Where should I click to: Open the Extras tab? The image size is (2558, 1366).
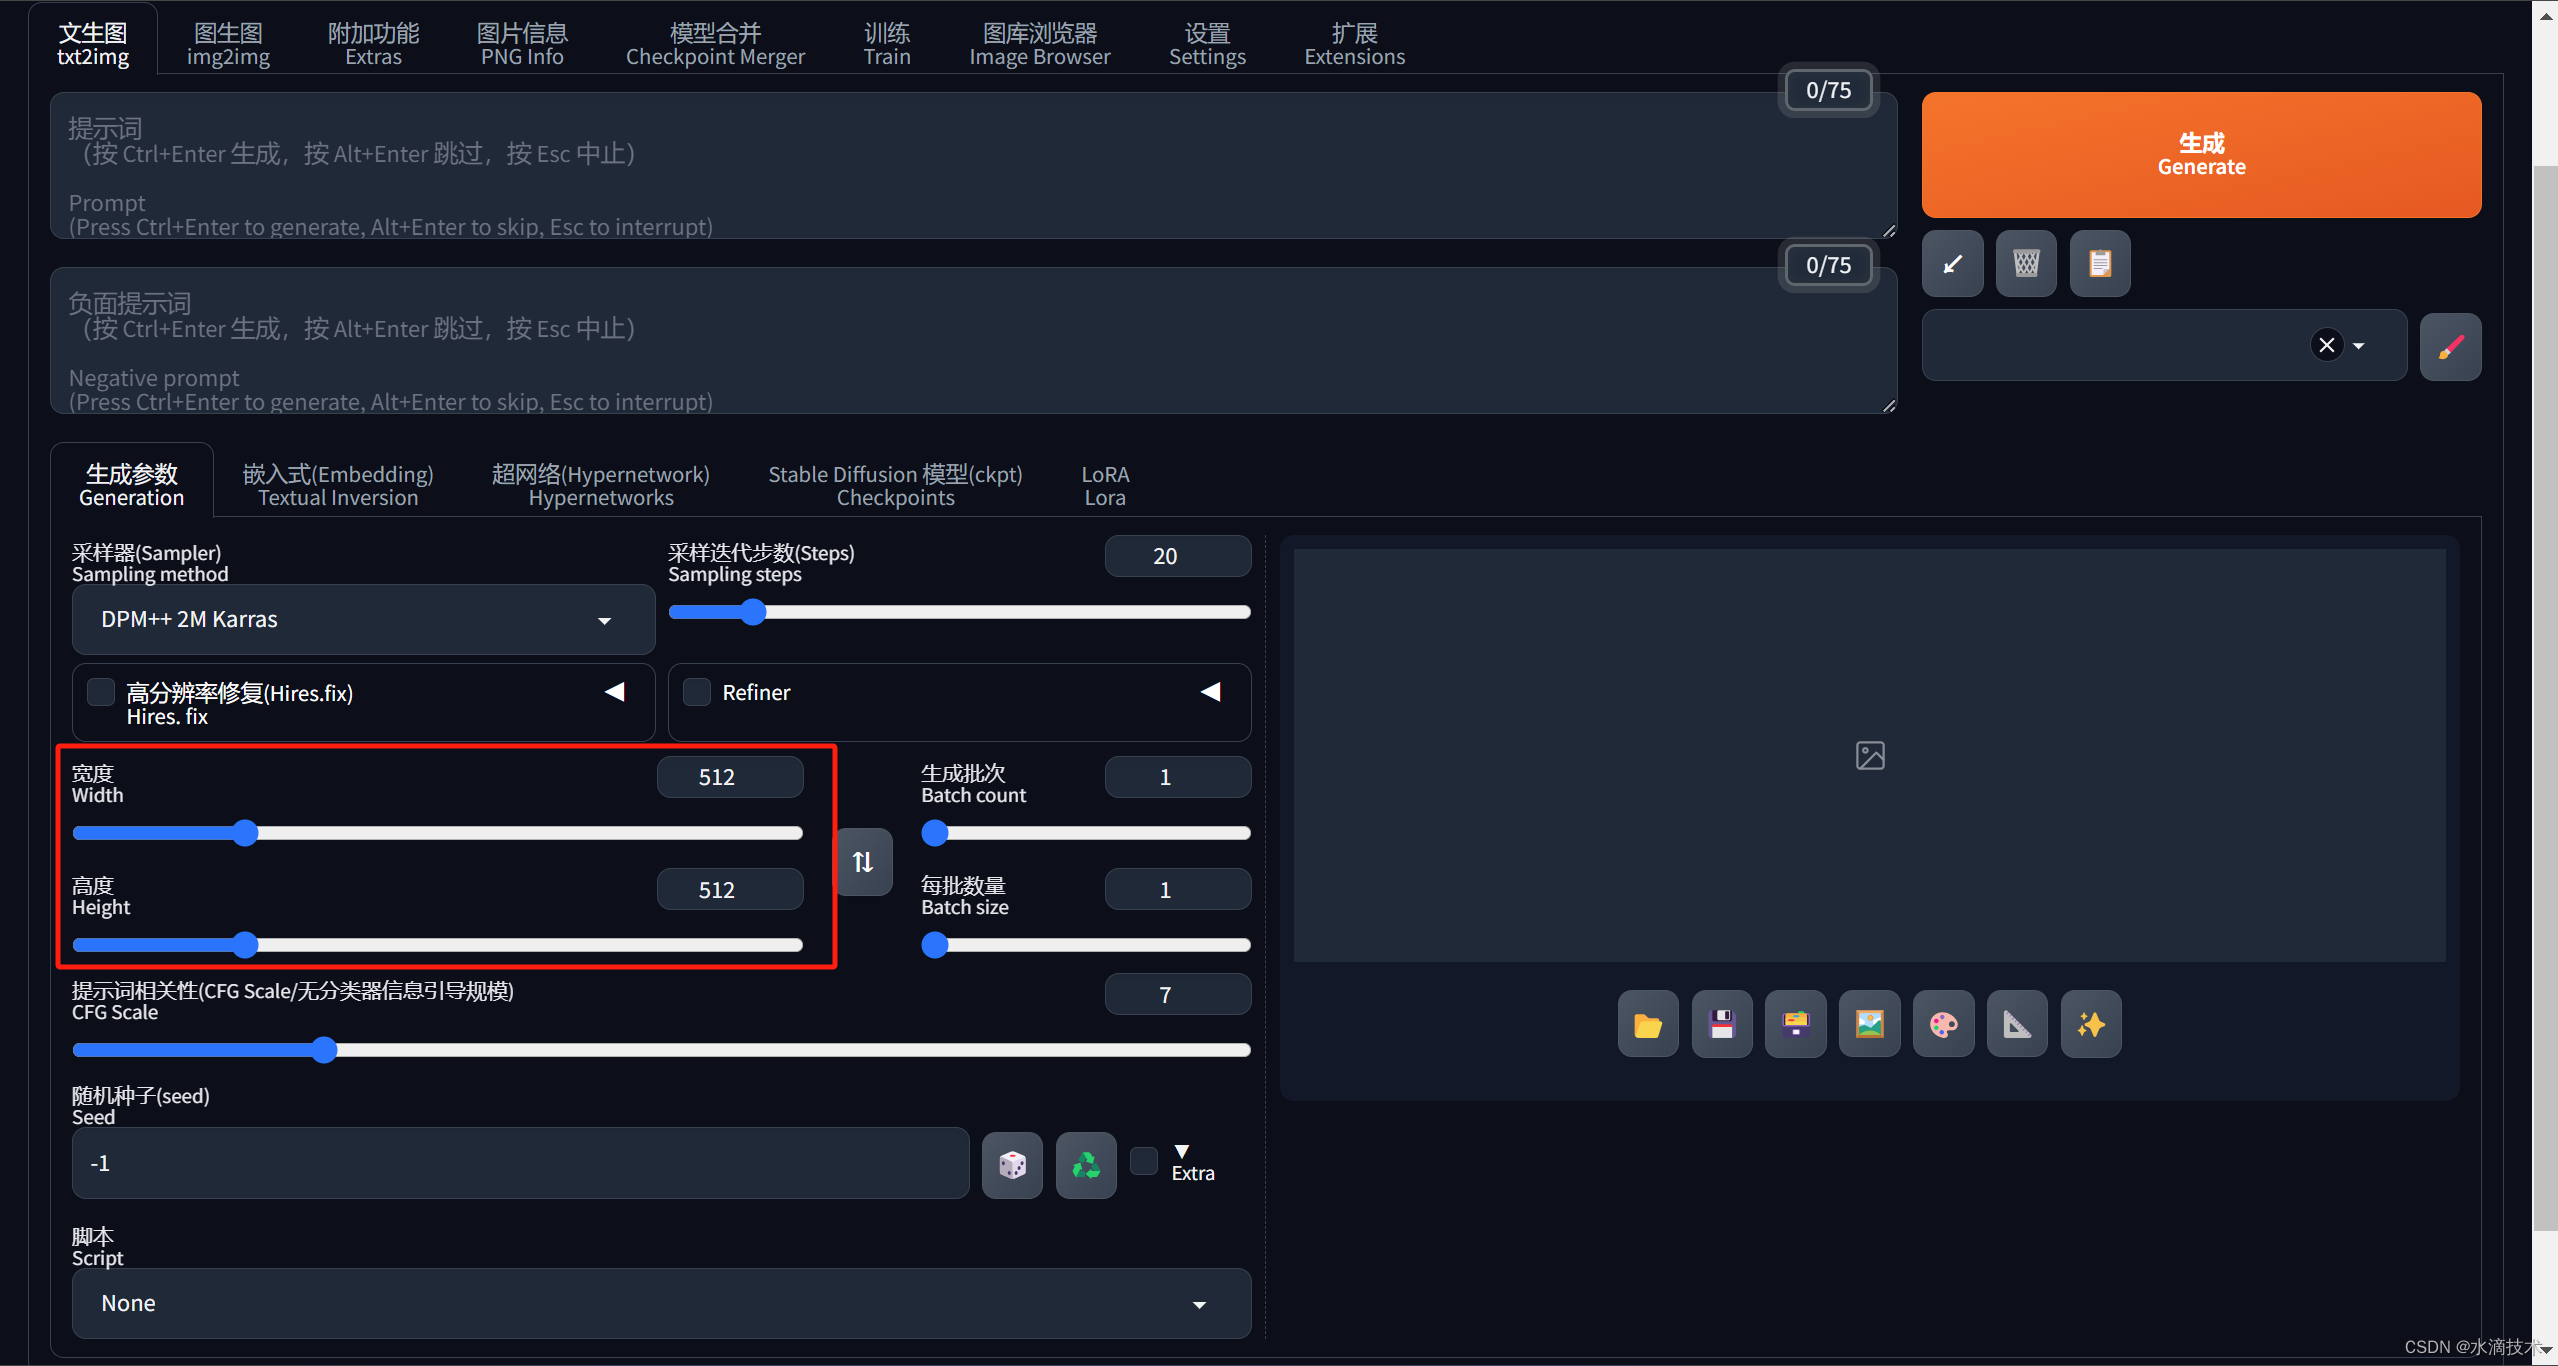tap(373, 44)
